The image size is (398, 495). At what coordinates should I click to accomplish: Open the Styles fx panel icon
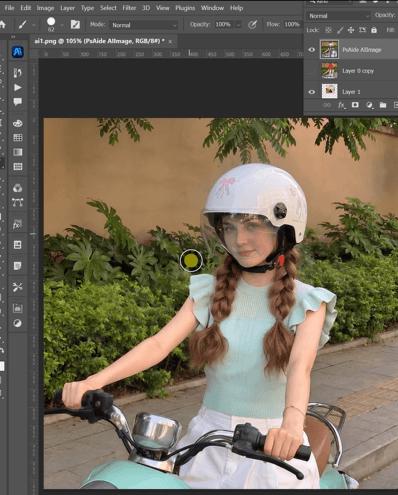(17, 224)
